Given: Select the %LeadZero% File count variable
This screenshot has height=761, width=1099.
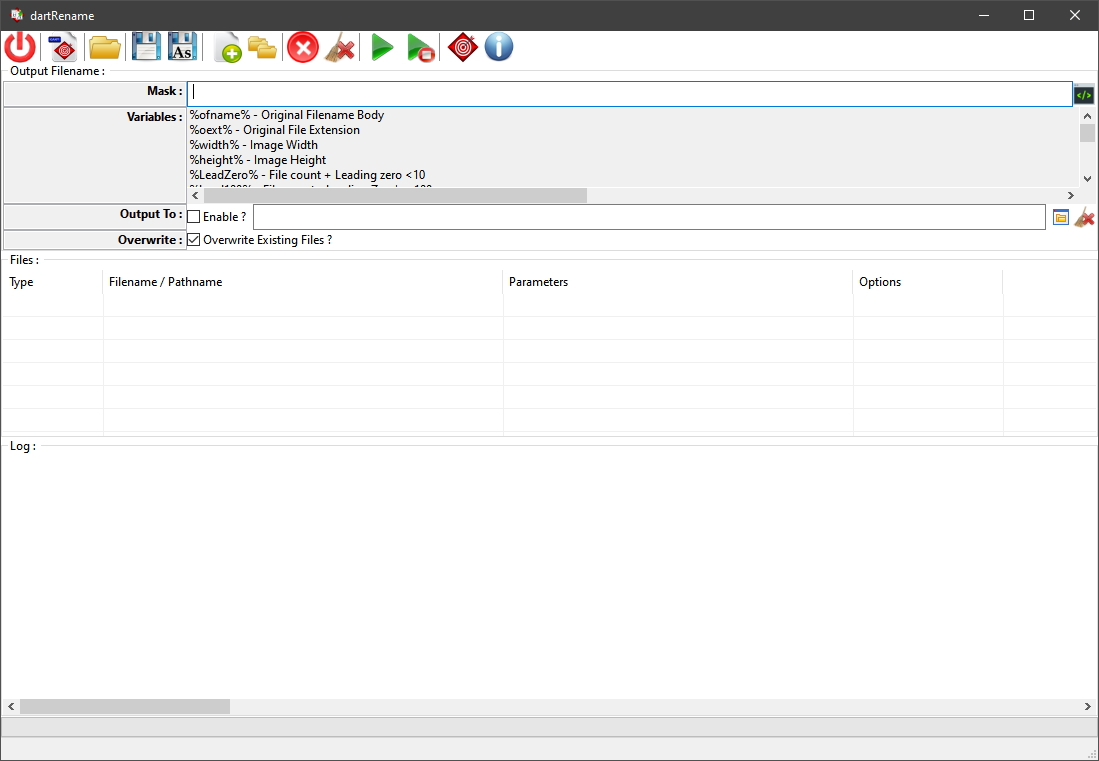Looking at the screenshot, I should pyautogui.click(x=308, y=175).
